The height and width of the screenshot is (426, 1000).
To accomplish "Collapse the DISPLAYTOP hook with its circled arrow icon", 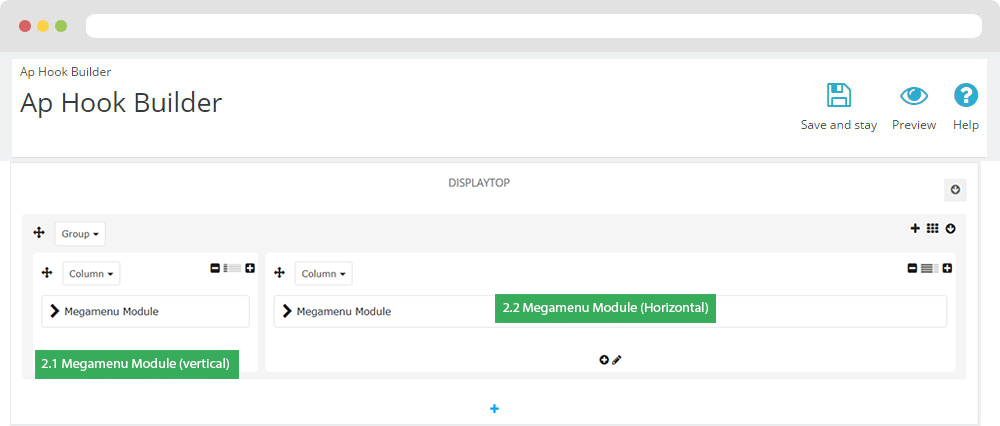I will (955, 189).
